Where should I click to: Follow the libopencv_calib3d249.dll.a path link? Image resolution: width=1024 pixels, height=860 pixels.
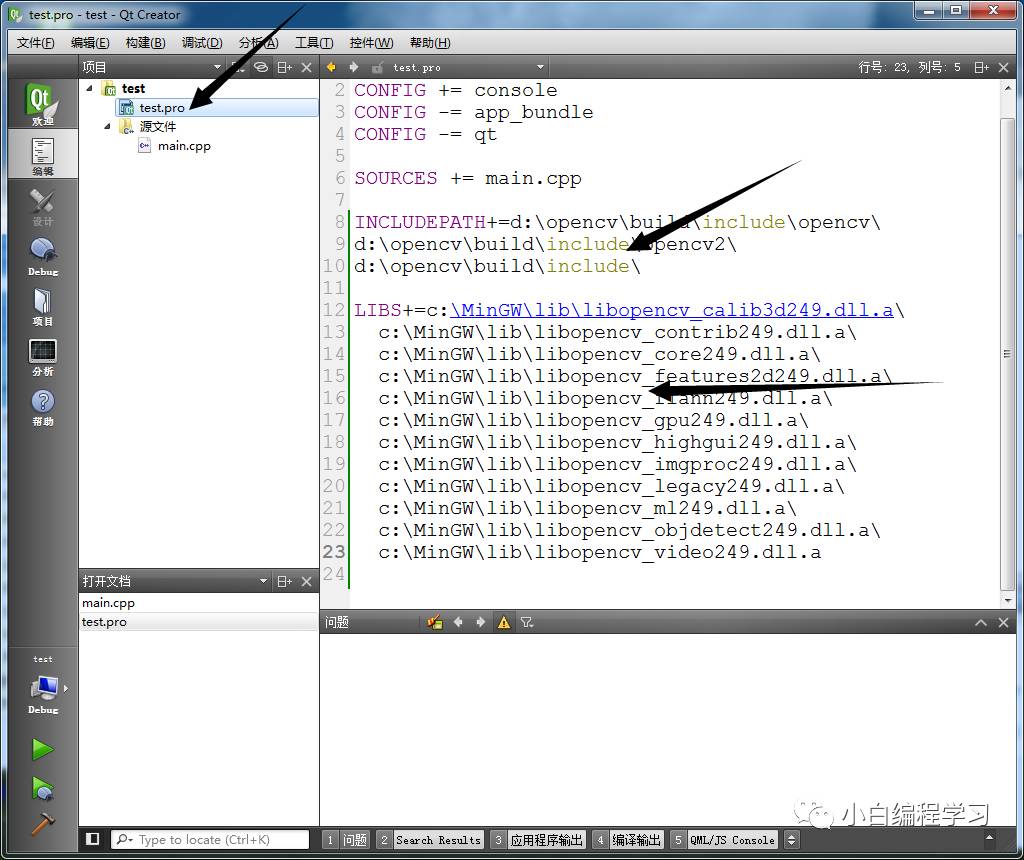coord(671,310)
